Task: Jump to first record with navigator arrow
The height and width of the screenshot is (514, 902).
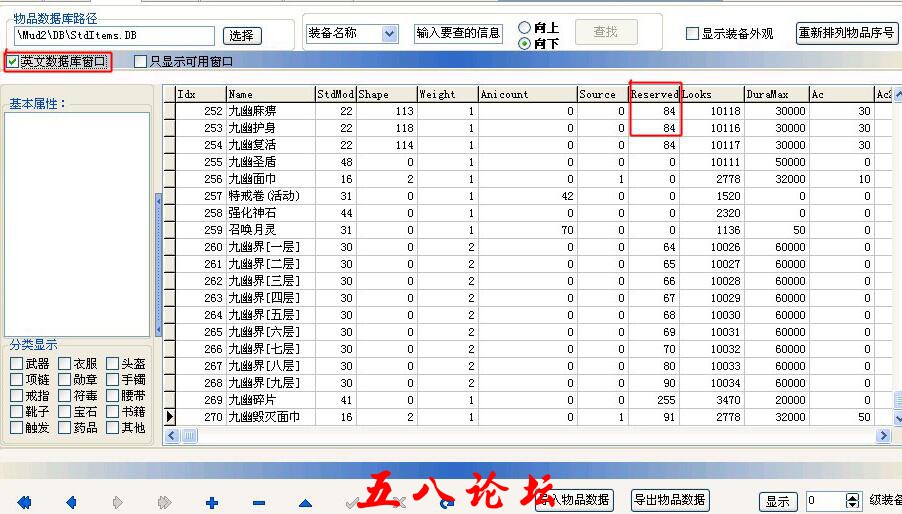Action: (x=24, y=502)
